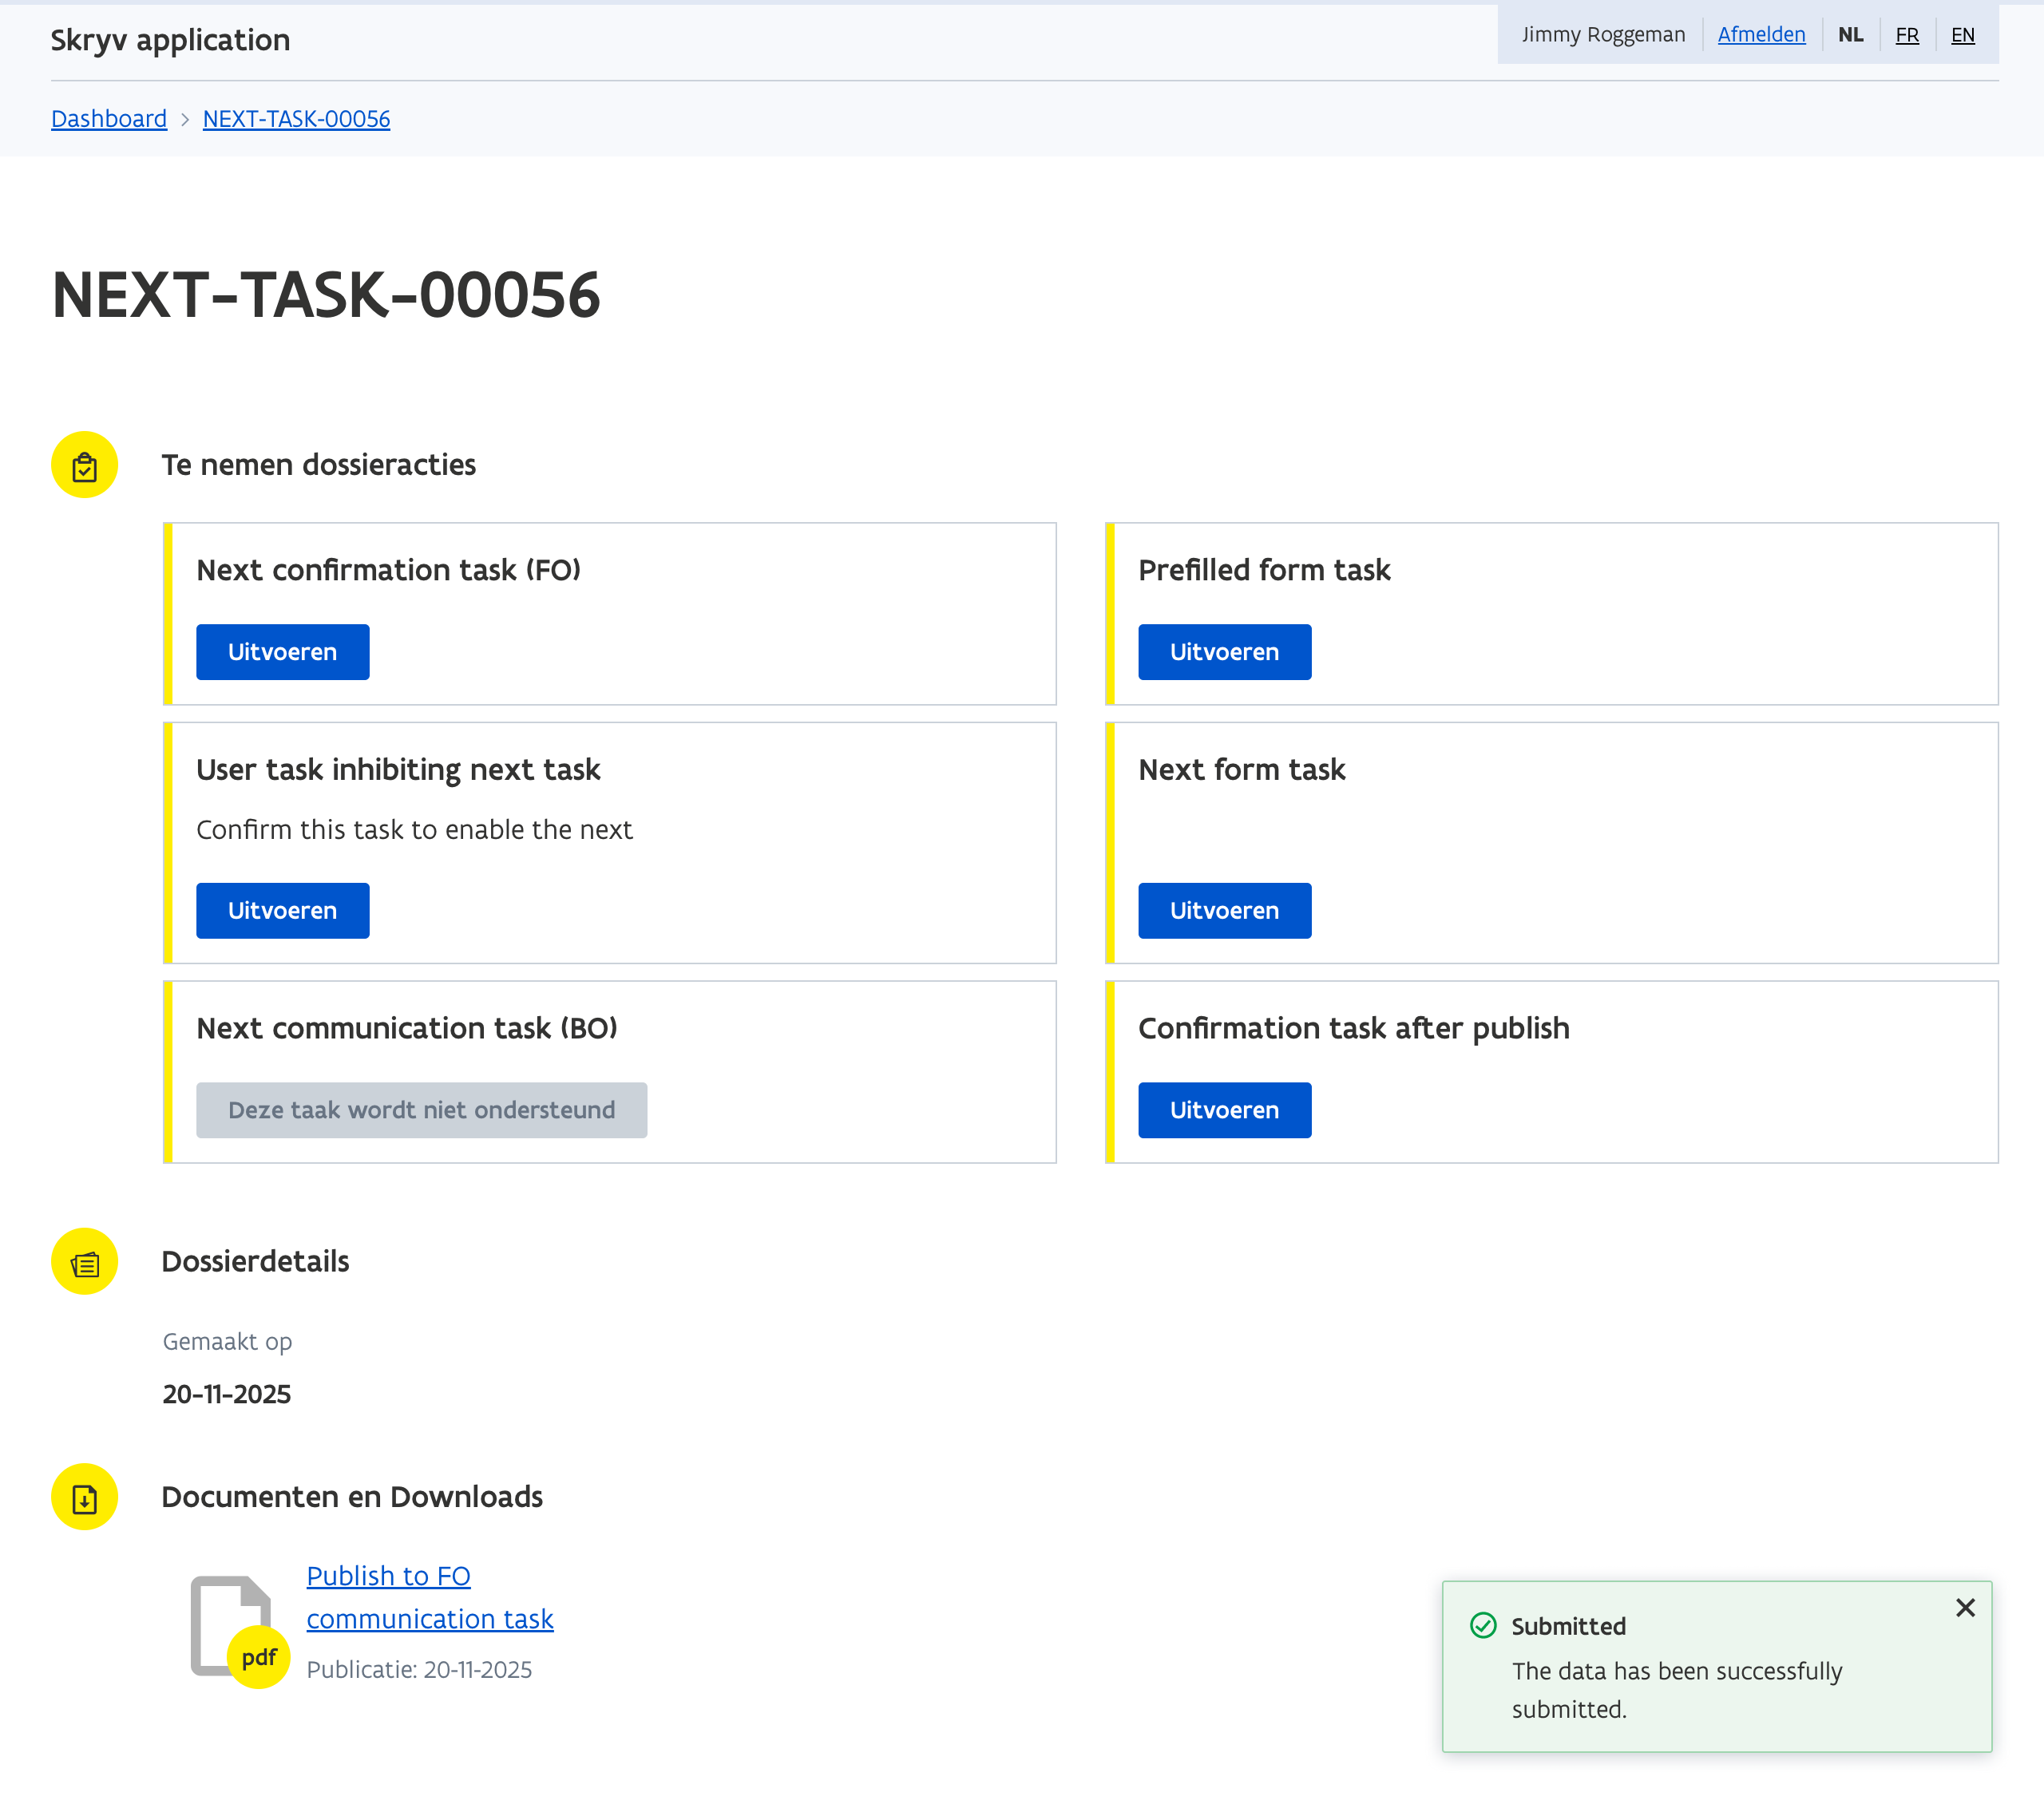Execute User task inhibiting next task
Screen dimensions: 2044x1804
click(x=282, y=911)
